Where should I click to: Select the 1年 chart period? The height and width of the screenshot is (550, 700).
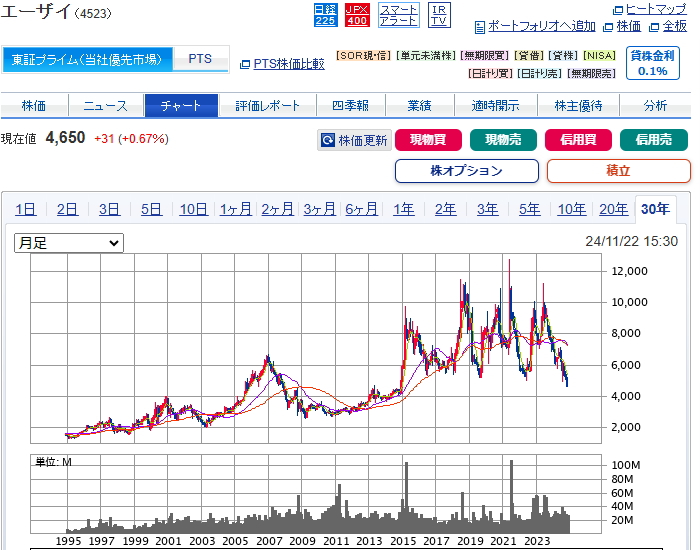click(404, 209)
